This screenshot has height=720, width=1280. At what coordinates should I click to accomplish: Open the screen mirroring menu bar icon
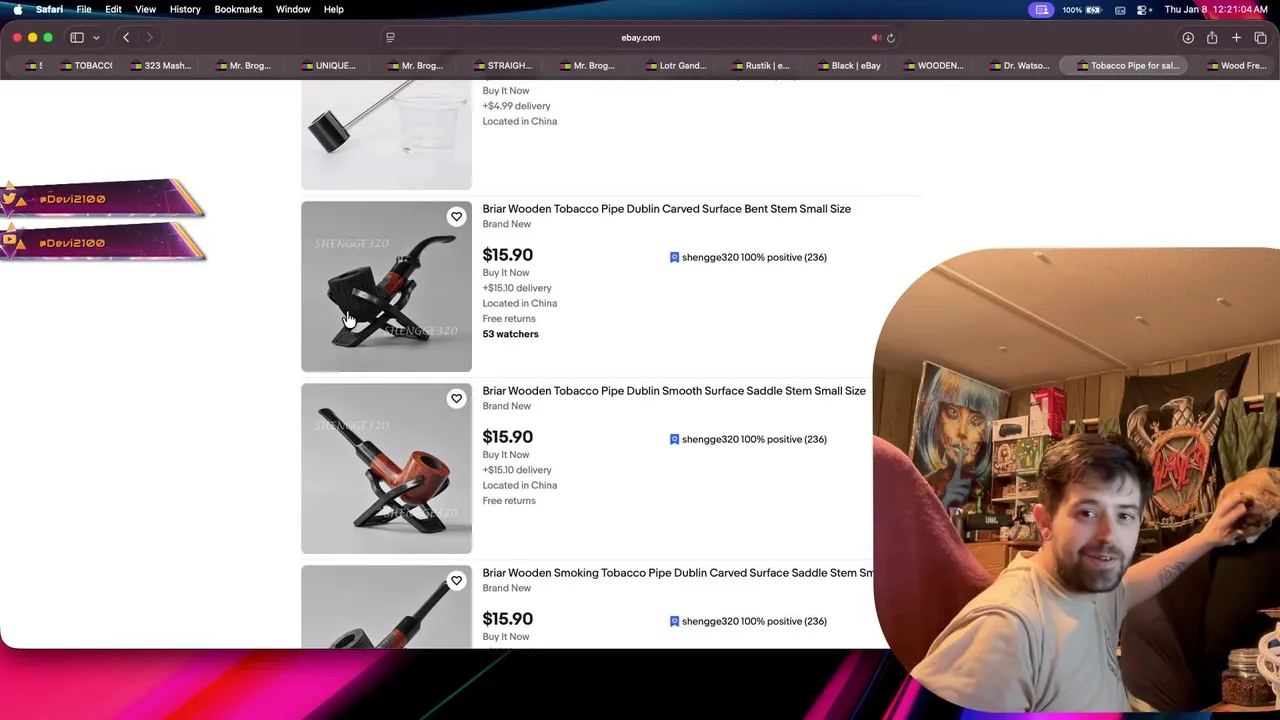coord(1042,9)
